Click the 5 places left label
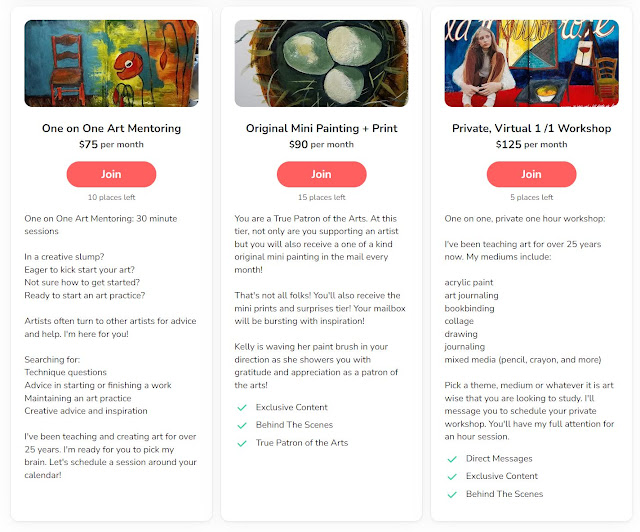The width and height of the screenshot is (640, 532). [x=531, y=197]
